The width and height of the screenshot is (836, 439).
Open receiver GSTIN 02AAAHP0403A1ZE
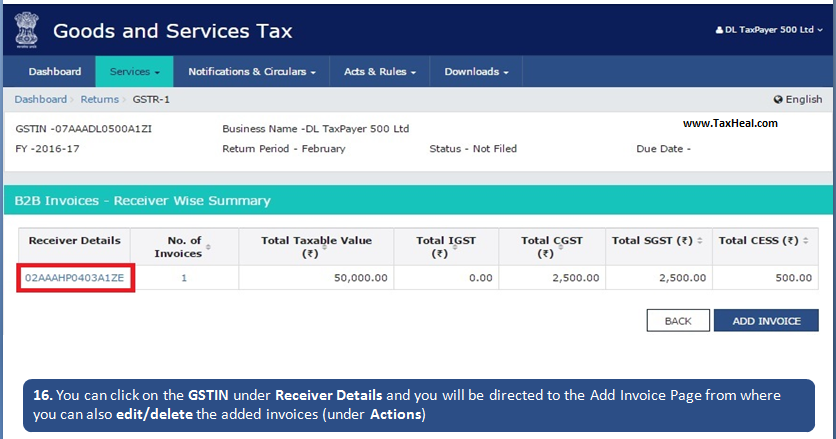(75, 278)
